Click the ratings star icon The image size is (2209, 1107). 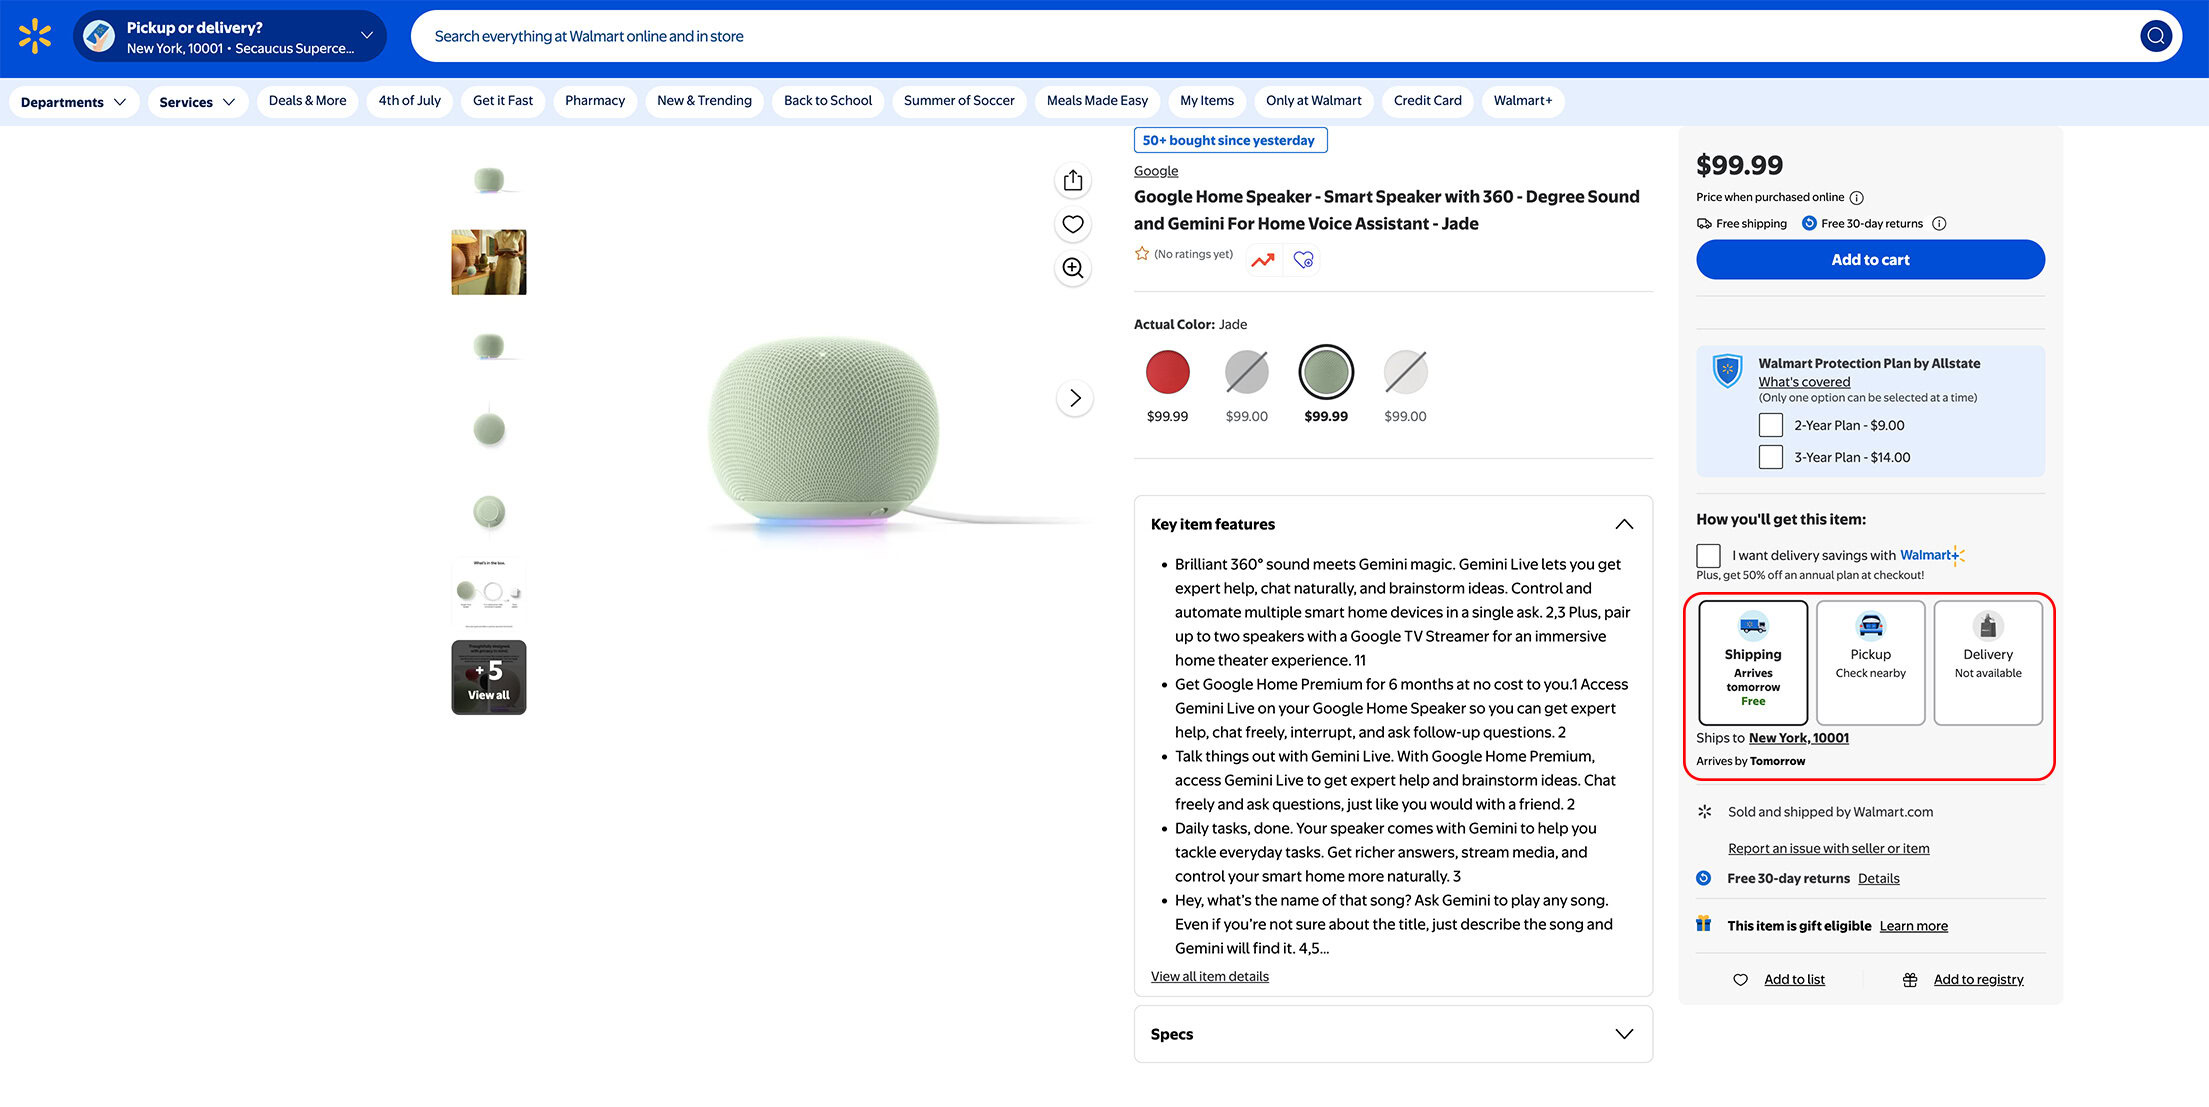click(x=1142, y=254)
